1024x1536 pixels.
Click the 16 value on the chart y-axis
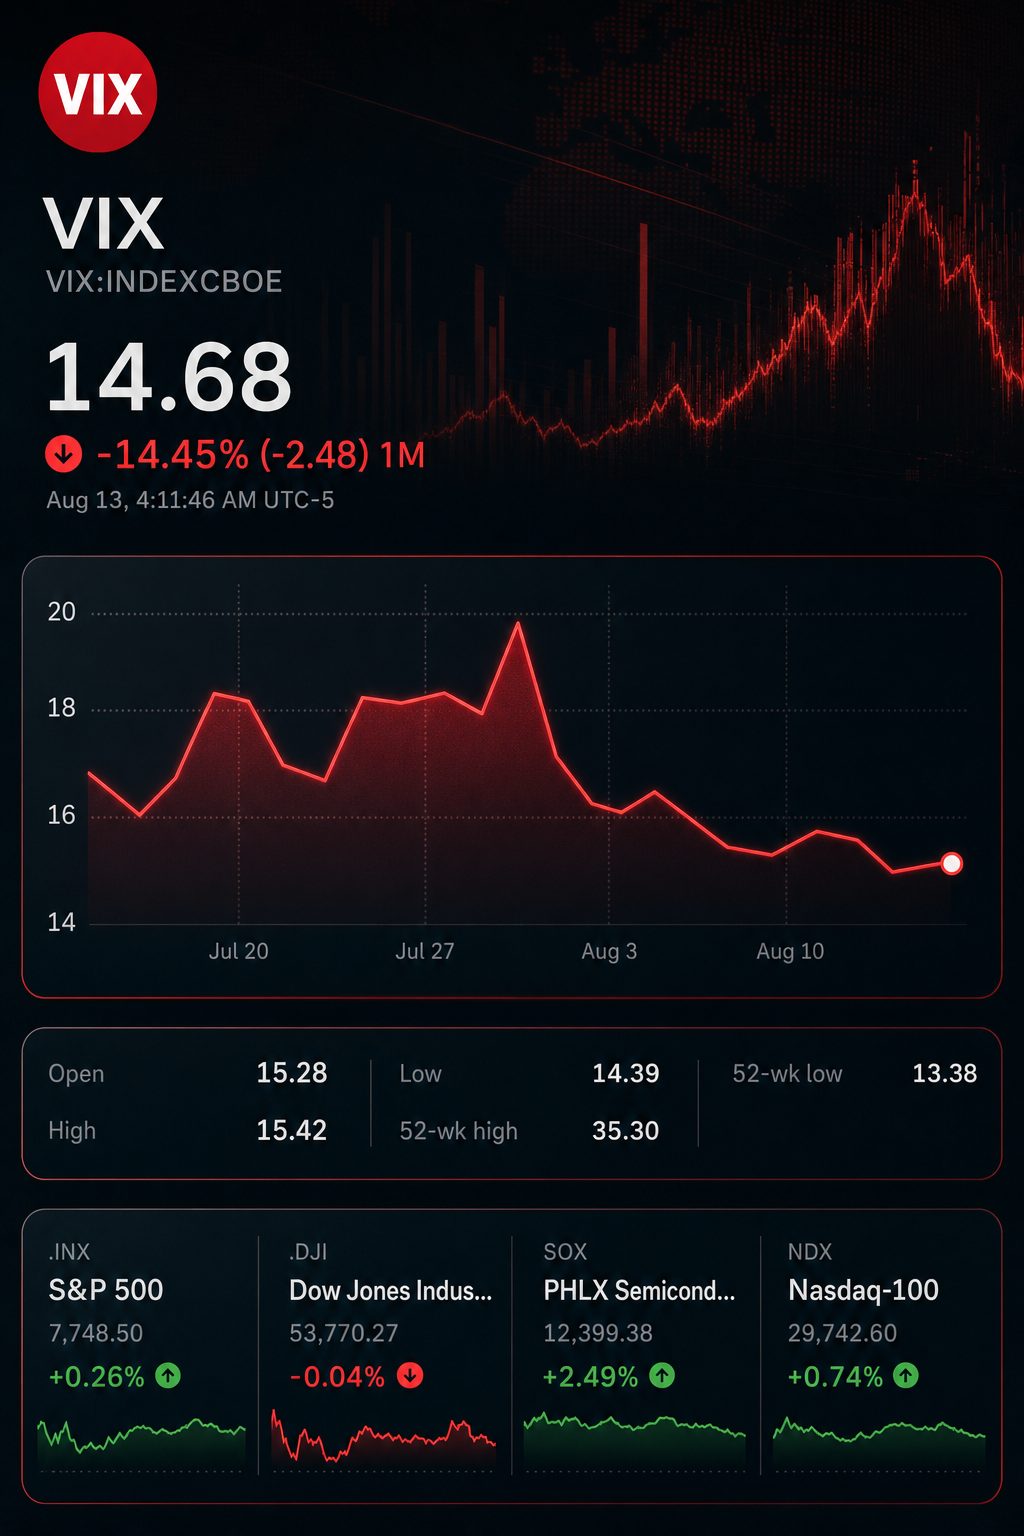(62, 816)
